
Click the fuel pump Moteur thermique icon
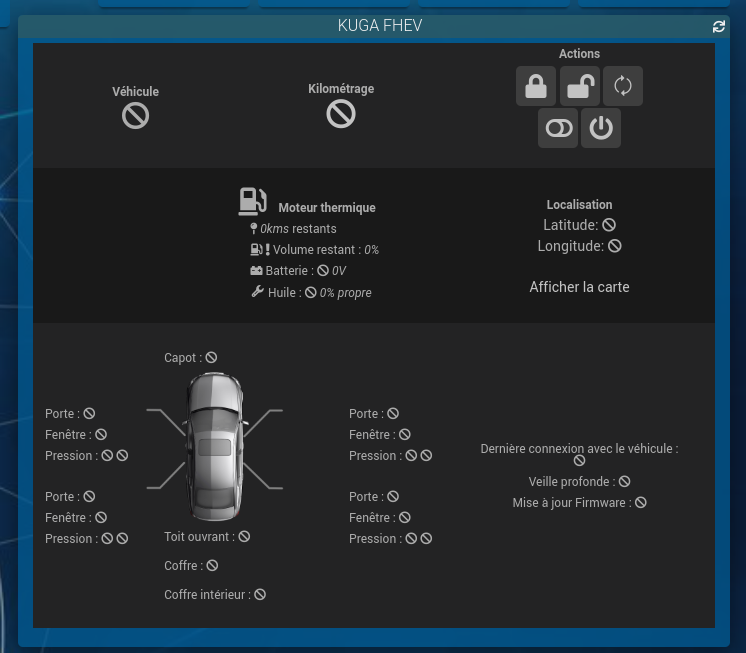pos(253,201)
